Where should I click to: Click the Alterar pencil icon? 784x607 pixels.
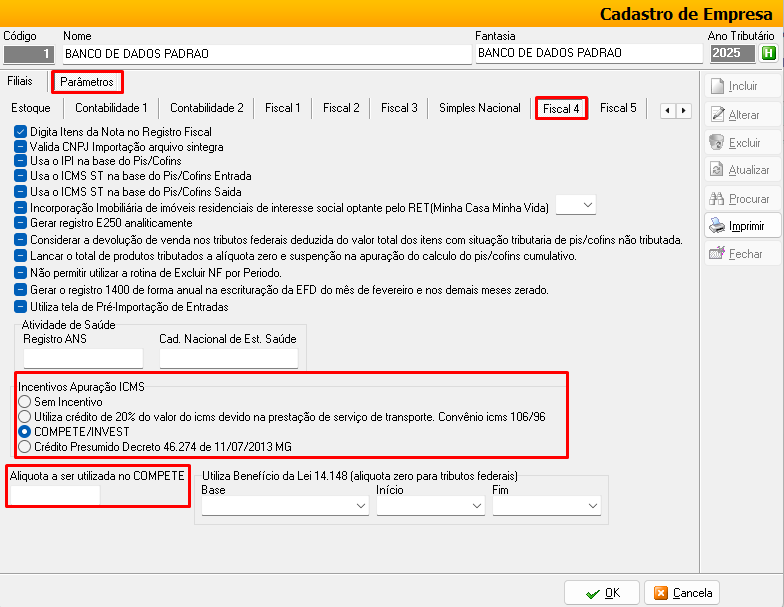coord(718,114)
